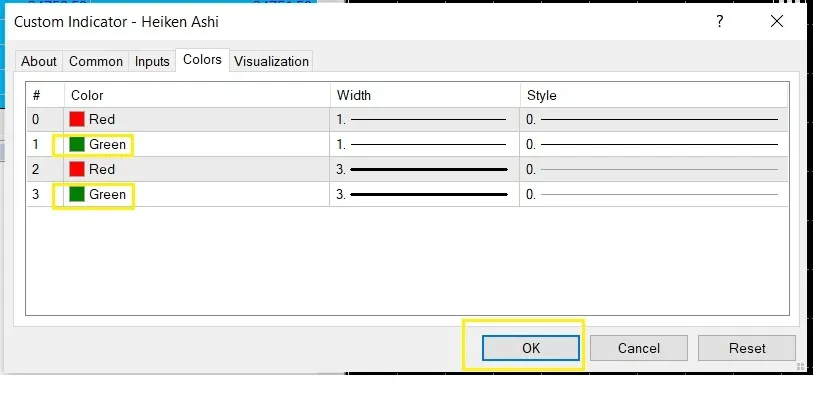
Task: Select row number 0 index cell
Action: click(46, 119)
